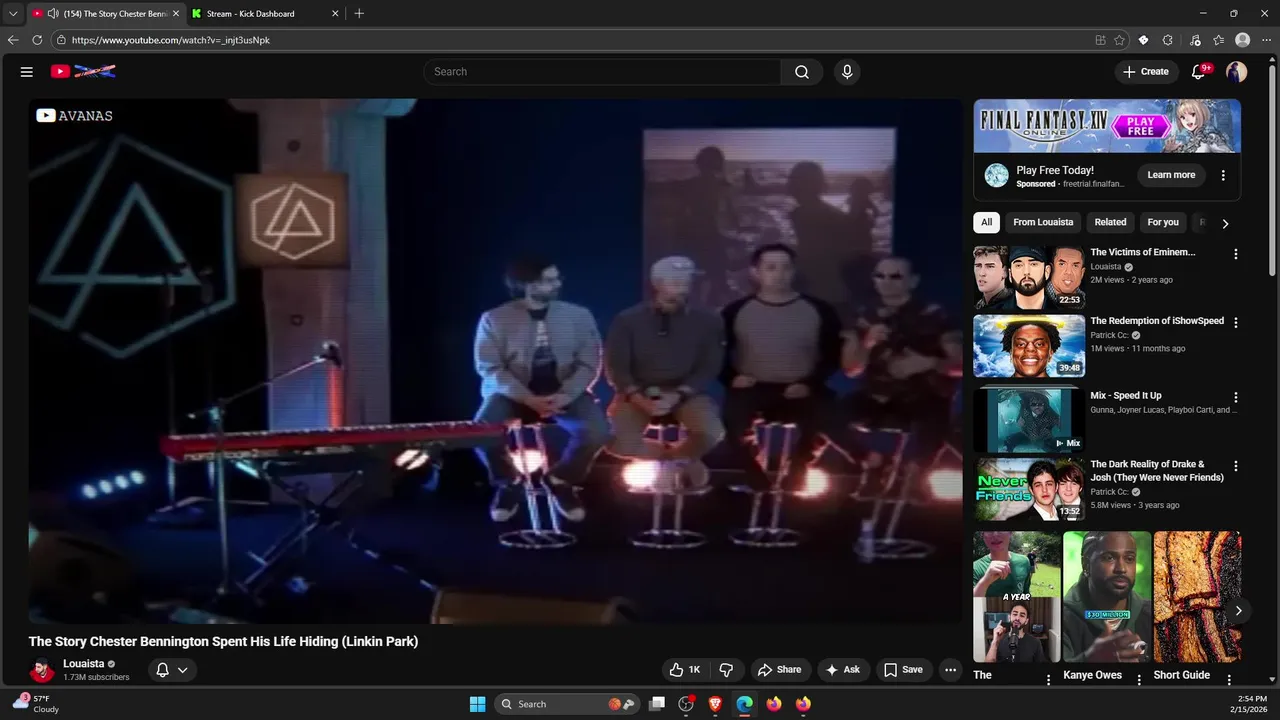Open the weather widget showing 57°F
The height and width of the screenshot is (720, 1280).
tap(35, 703)
